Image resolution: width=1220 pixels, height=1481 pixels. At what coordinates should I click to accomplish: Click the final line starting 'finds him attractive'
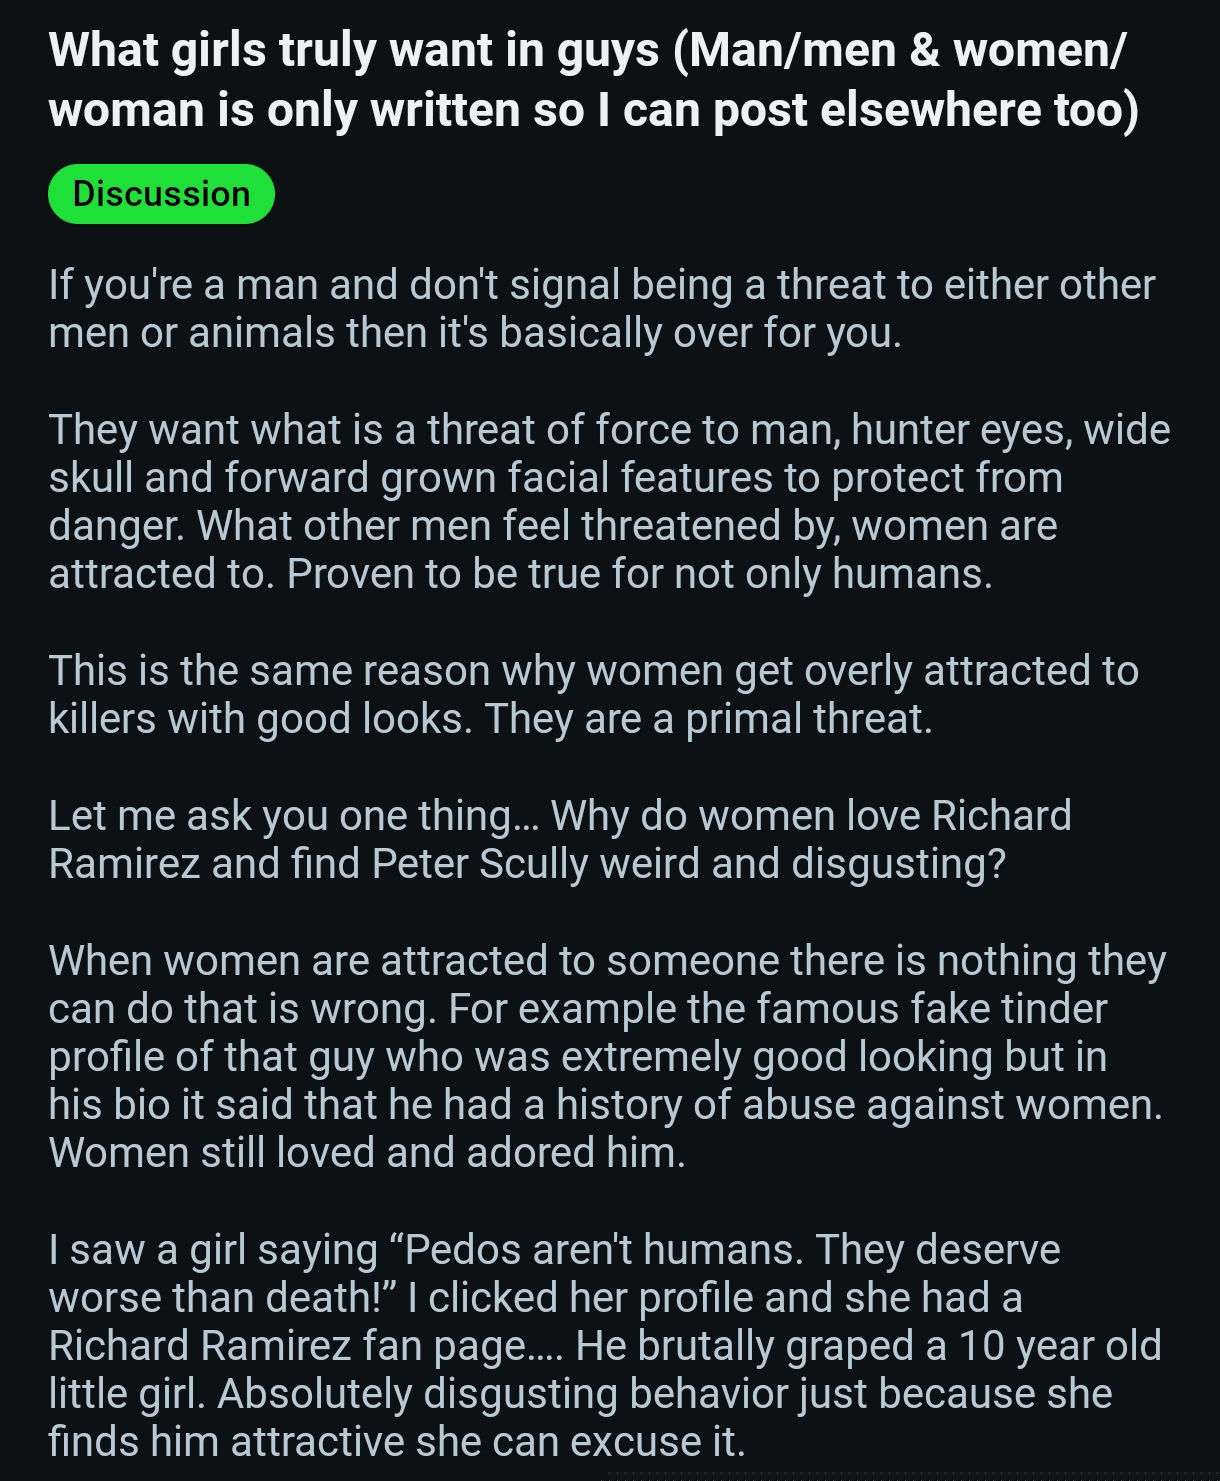click(397, 1442)
